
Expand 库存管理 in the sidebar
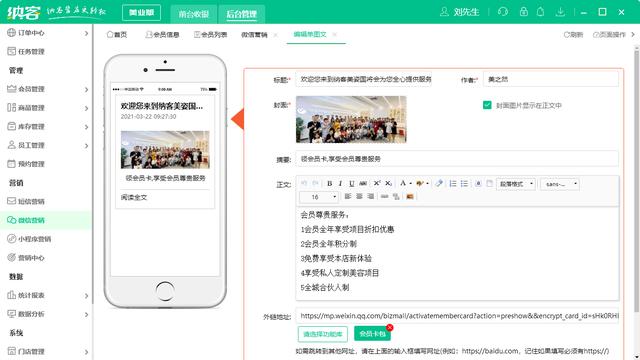[86, 127]
